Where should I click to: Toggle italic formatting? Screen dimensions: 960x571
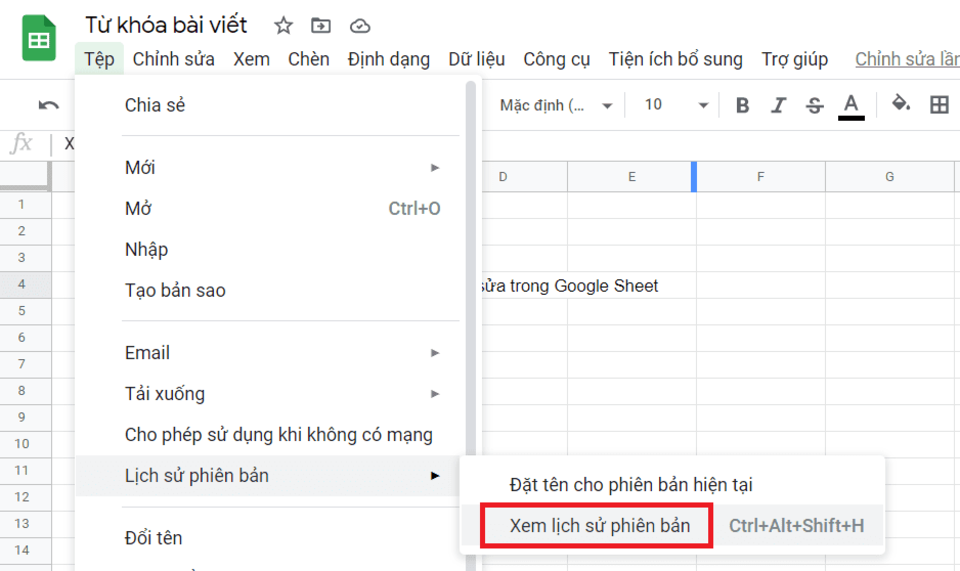779,105
